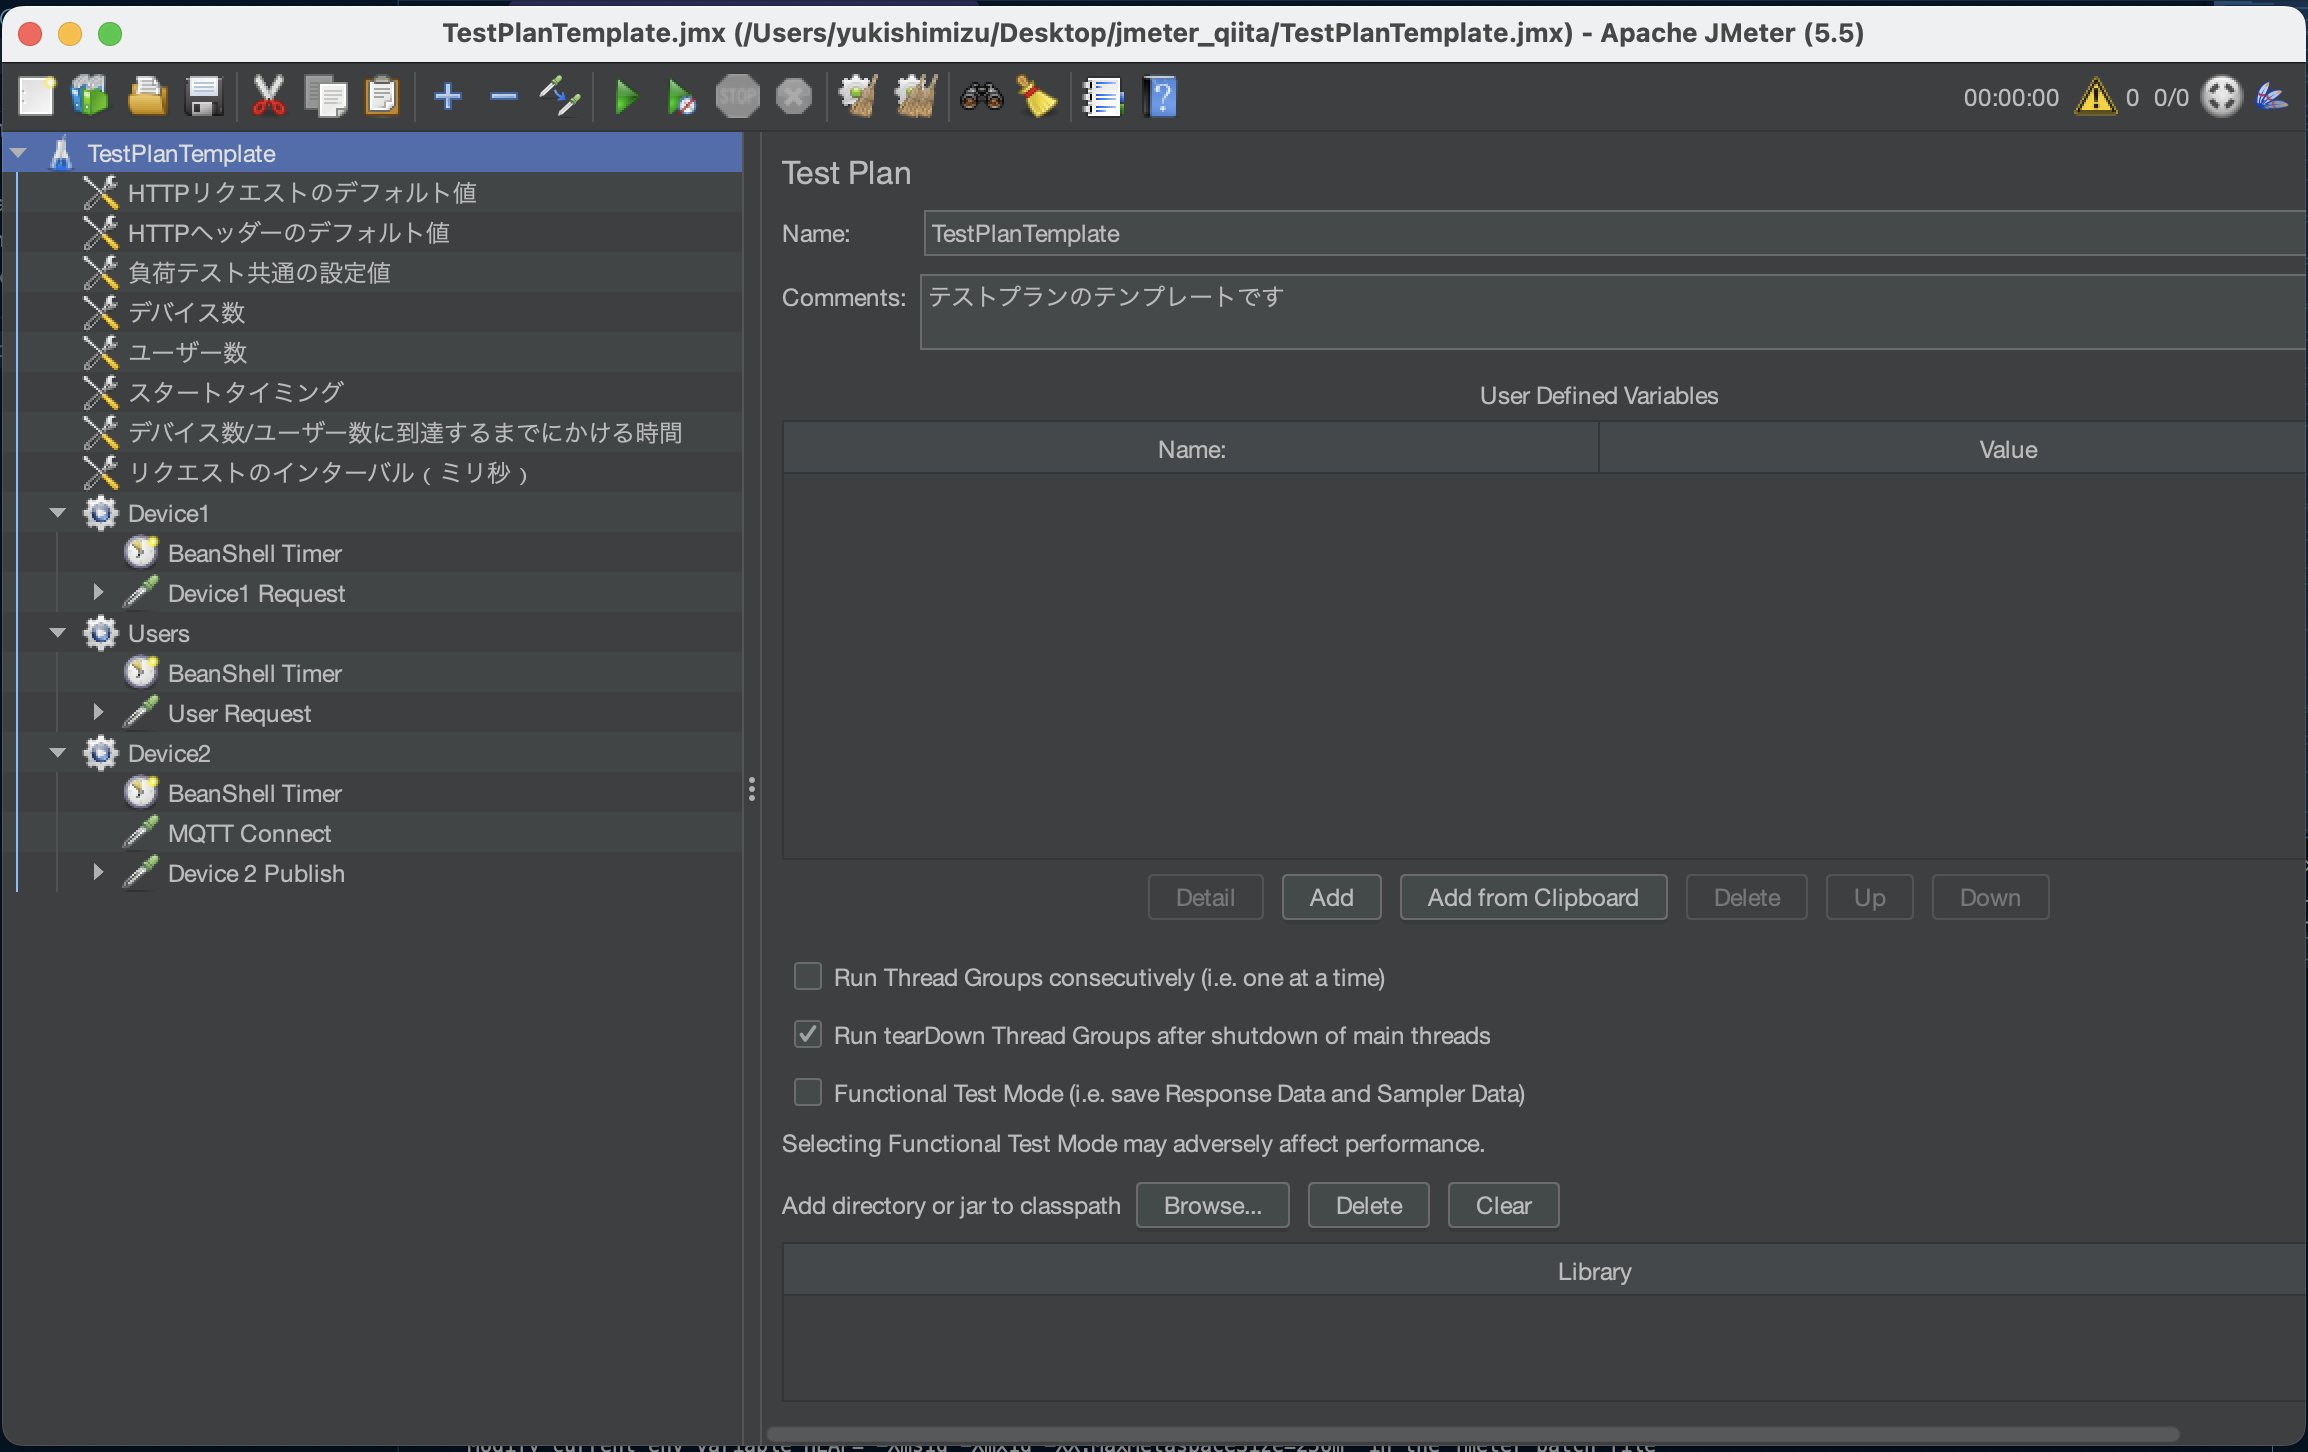Collapse the Users thread group
Viewport: 2308px width, 1452px height.
(x=57, y=633)
